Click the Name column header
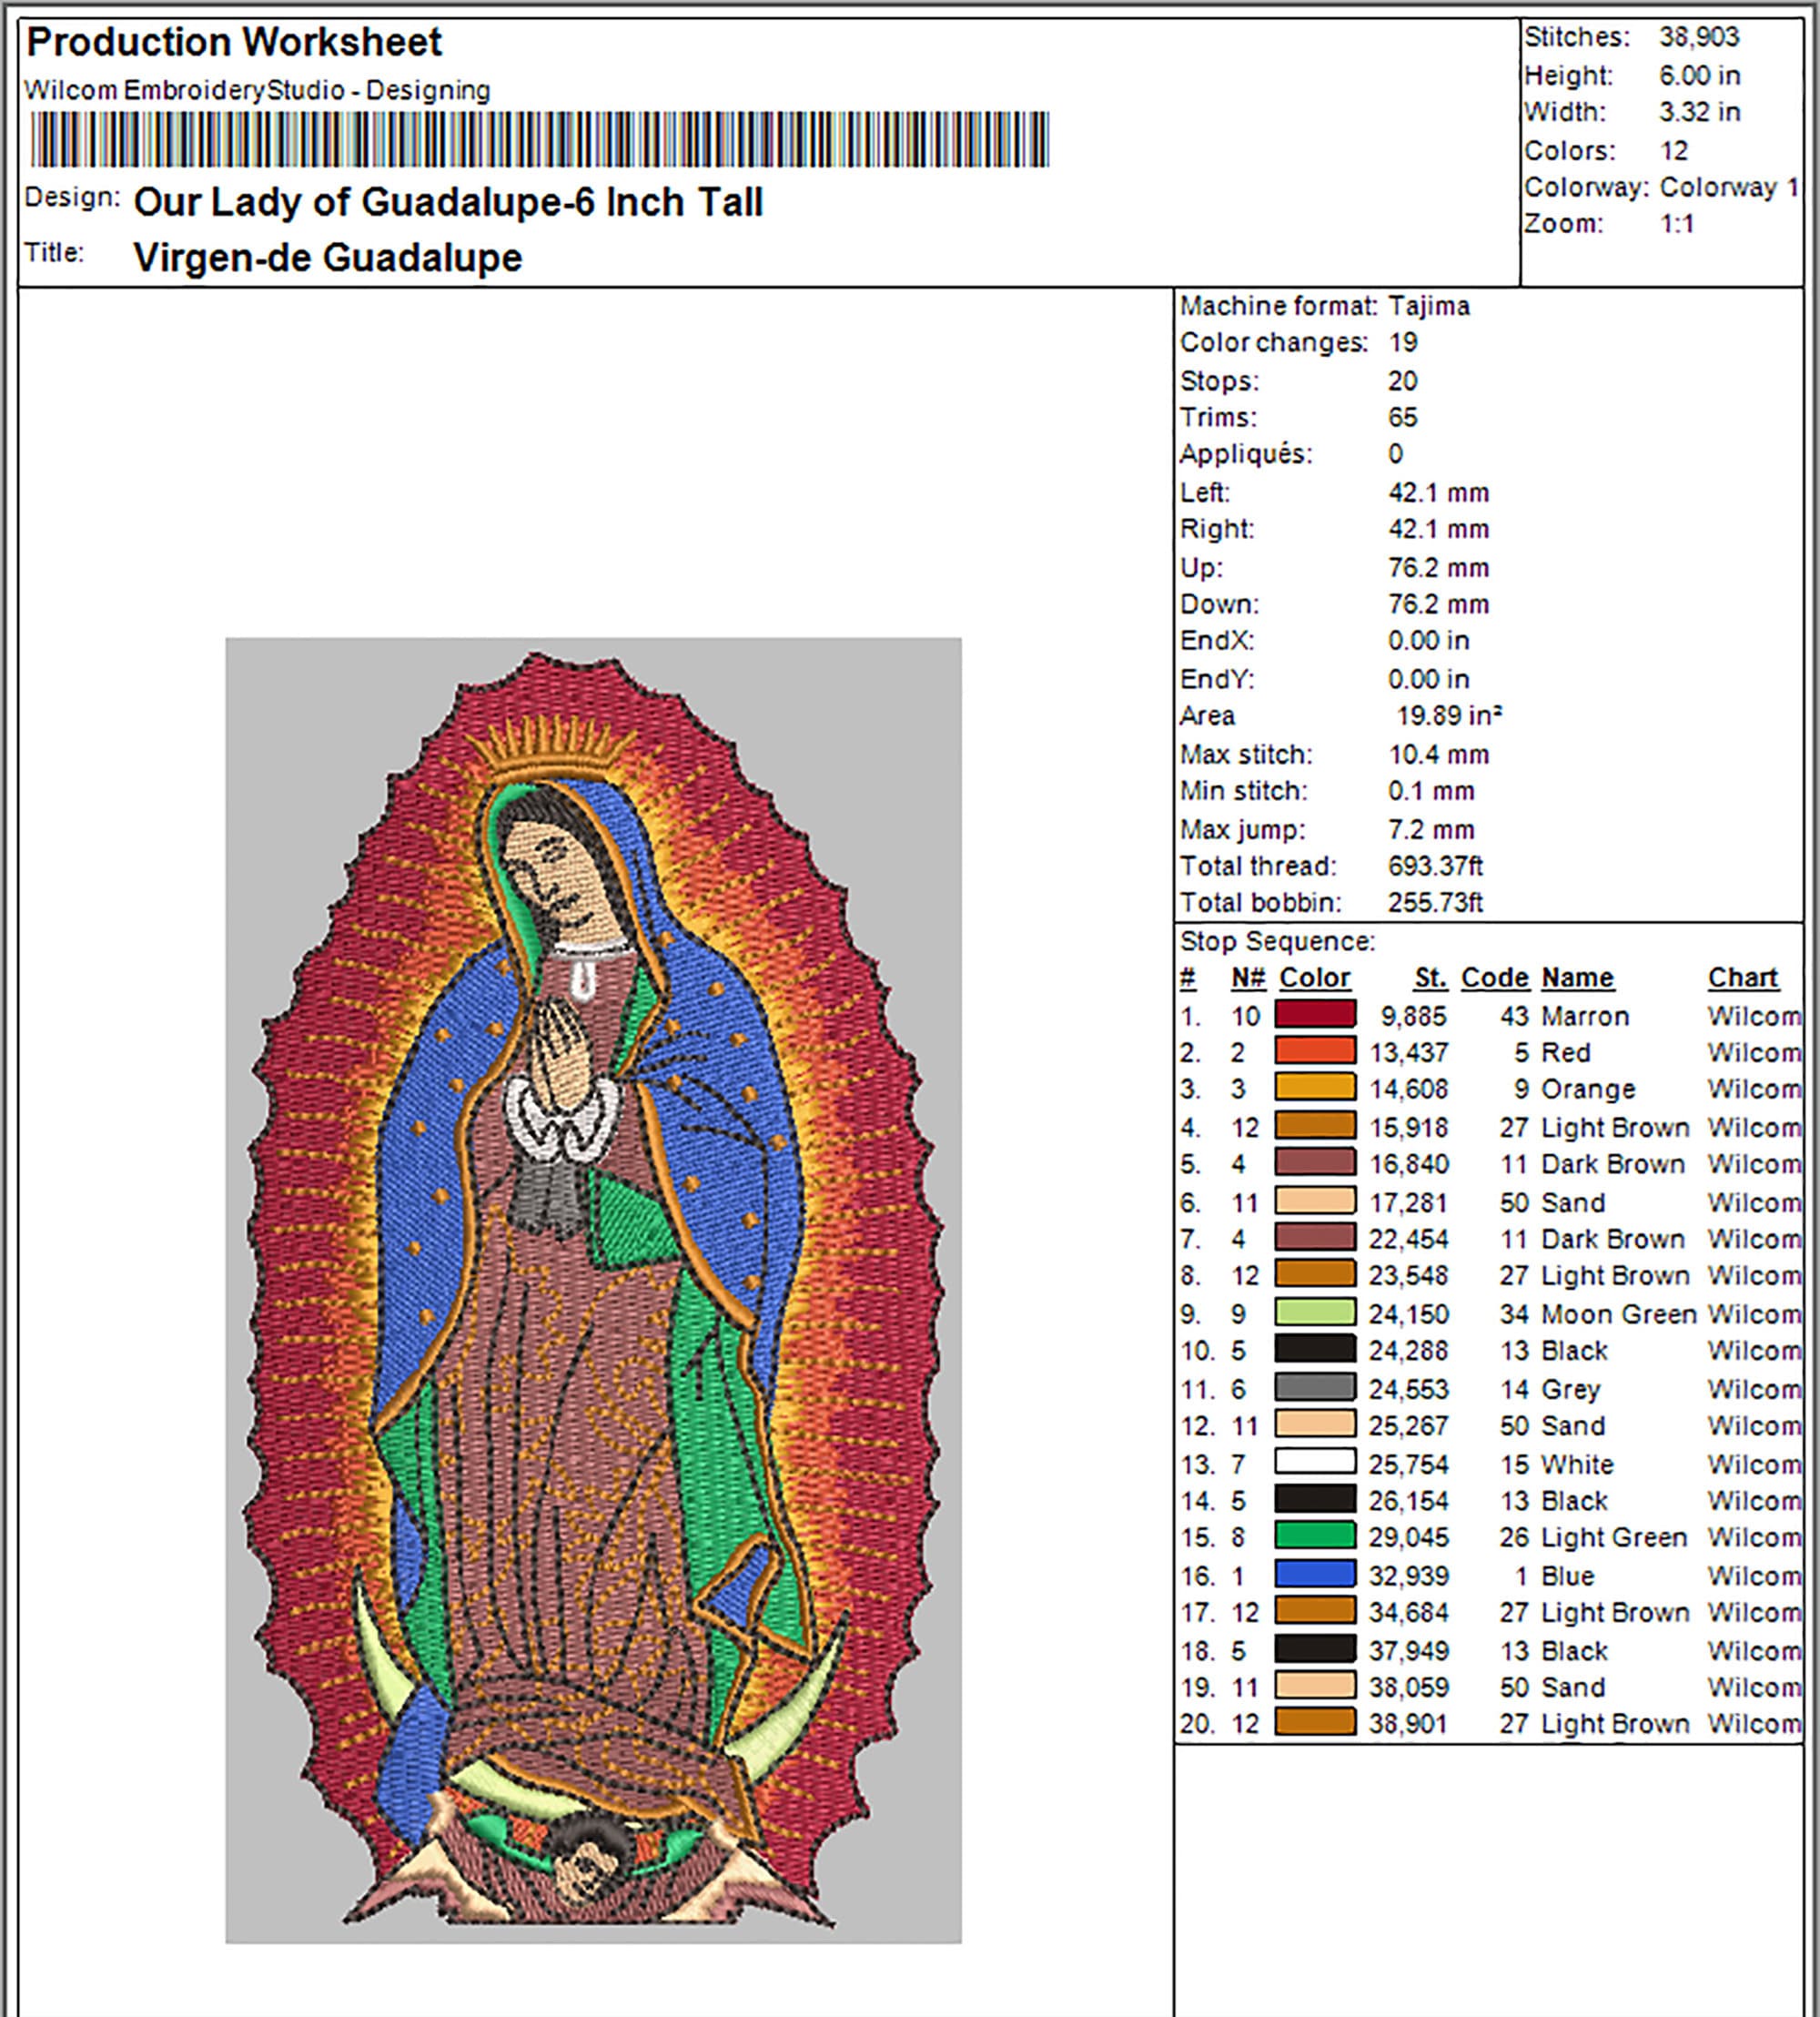The height and width of the screenshot is (2017, 1820). pos(1578,977)
